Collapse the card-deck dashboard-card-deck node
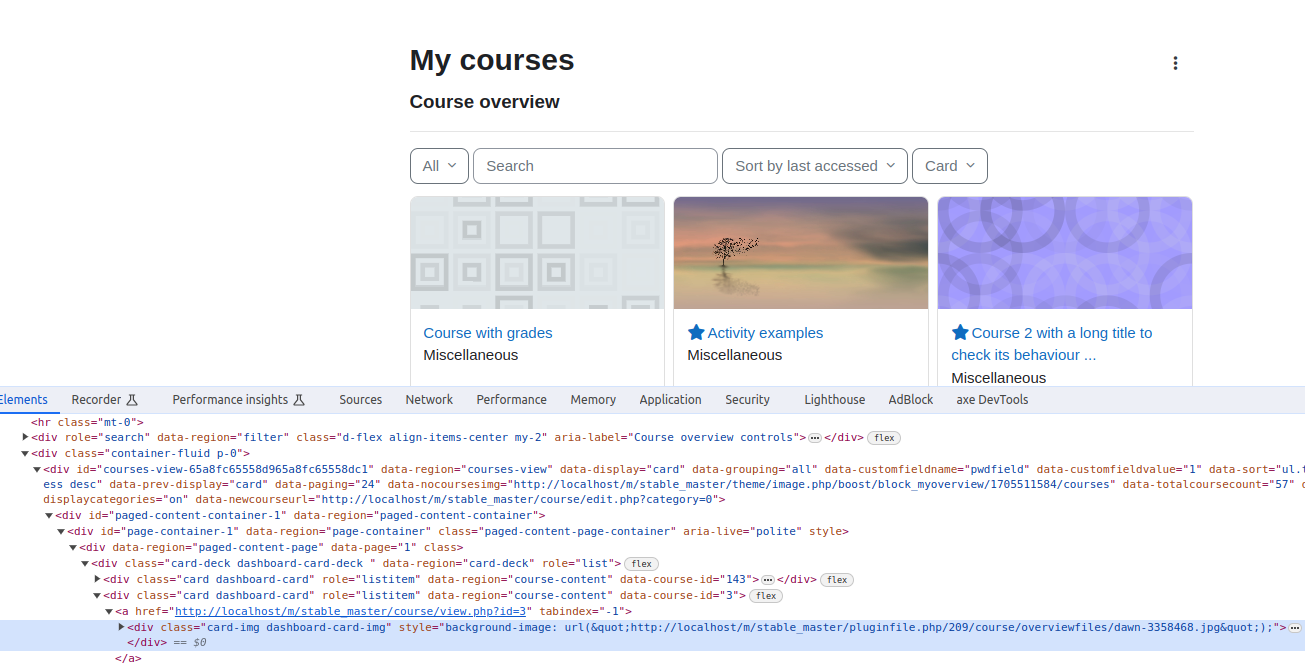This screenshot has height=669, width=1305. coord(85,563)
